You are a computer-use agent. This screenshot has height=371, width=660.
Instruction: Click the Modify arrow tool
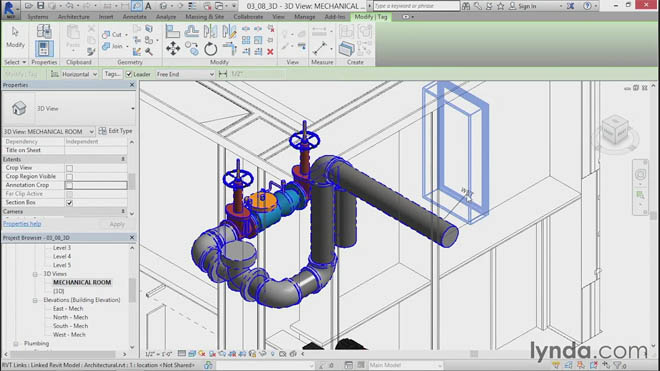[15, 37]
